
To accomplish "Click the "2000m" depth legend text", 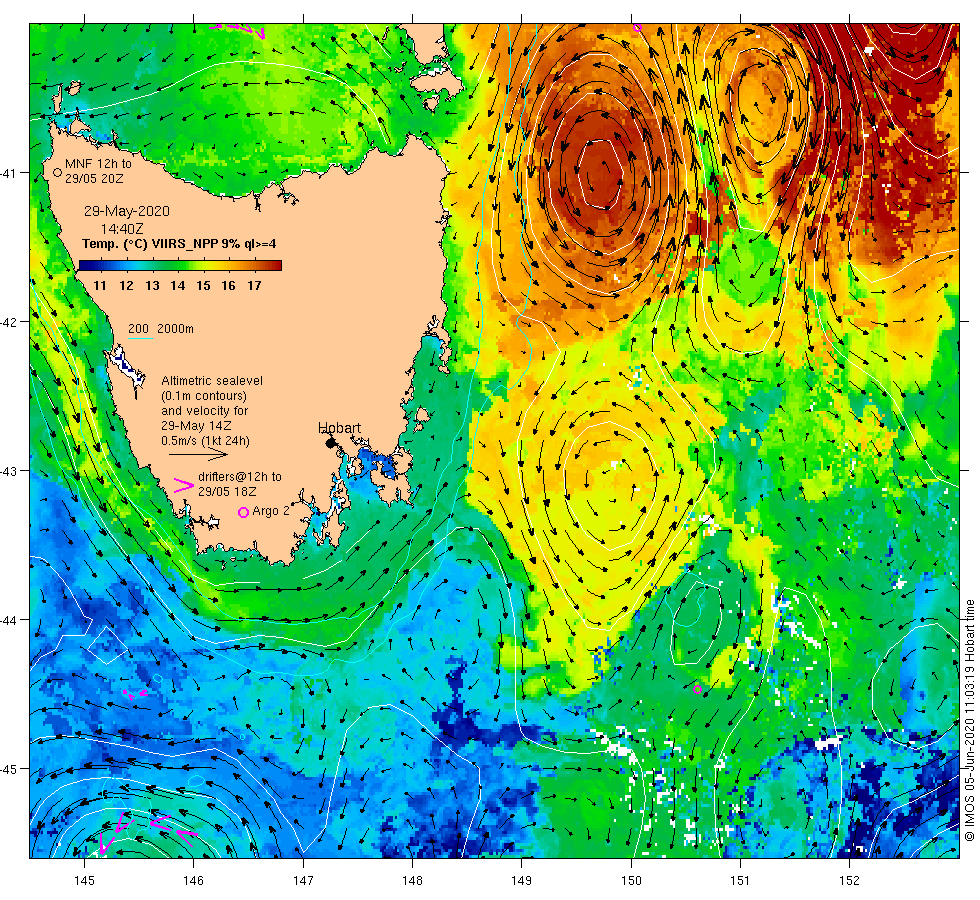I will tap(175, 329).
